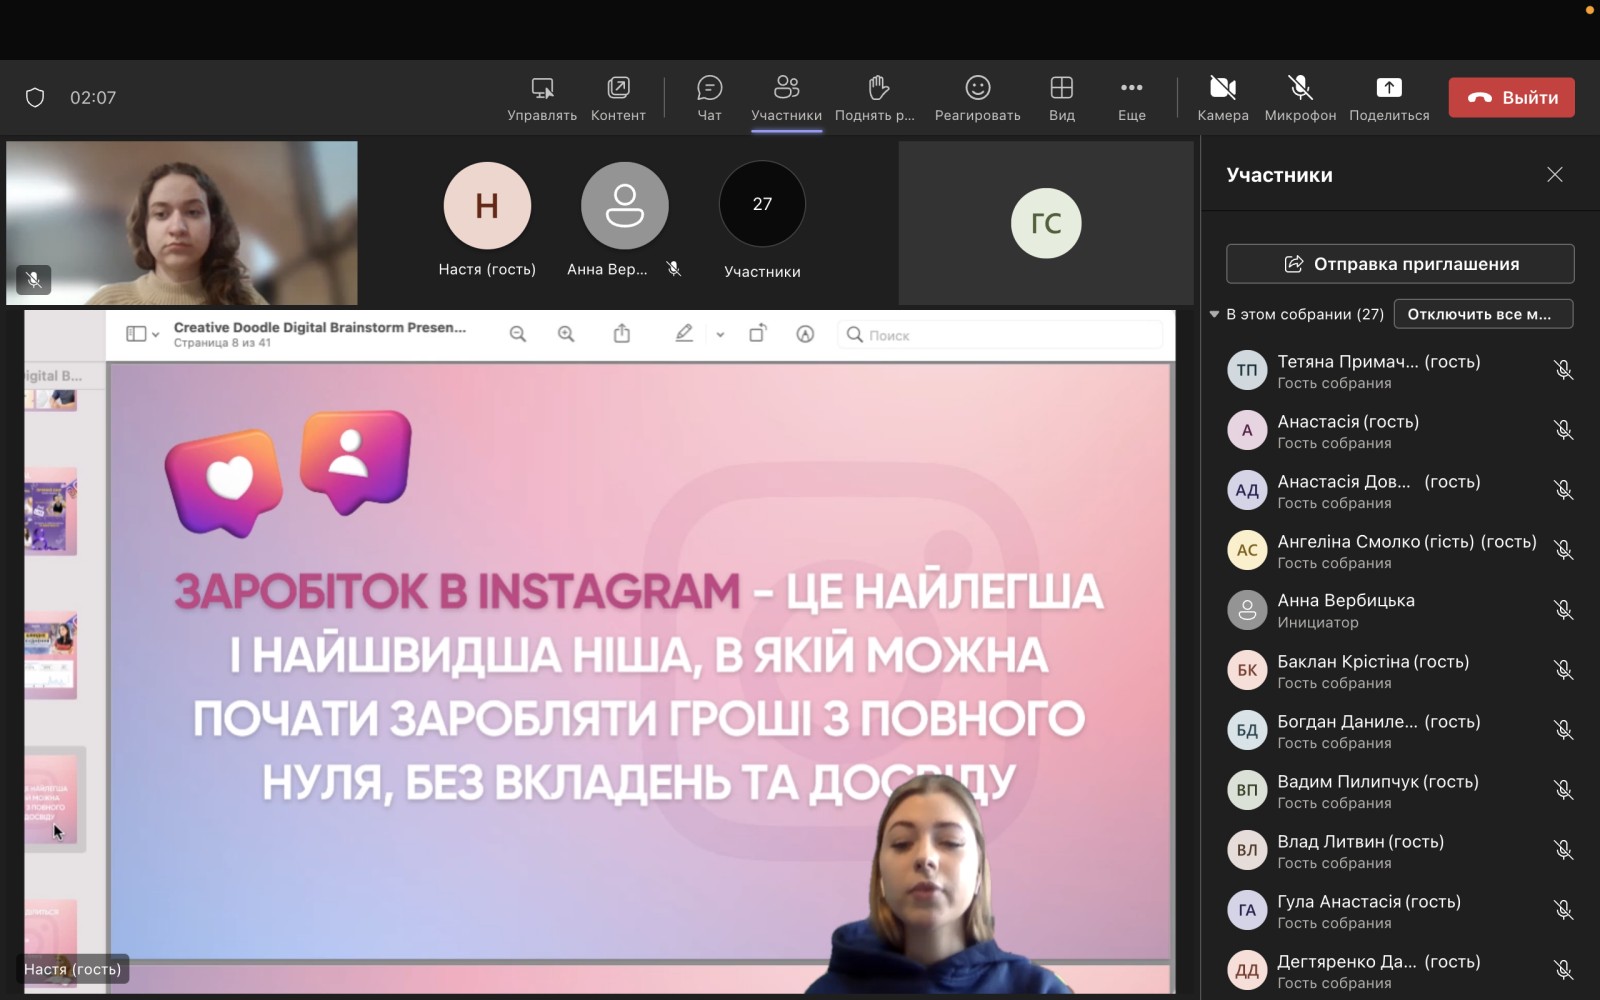This screenshot has width=1600, height=1000.
Task: Select the purple slide thumbnail in sidebar
Action: click(x=50, y=512)
